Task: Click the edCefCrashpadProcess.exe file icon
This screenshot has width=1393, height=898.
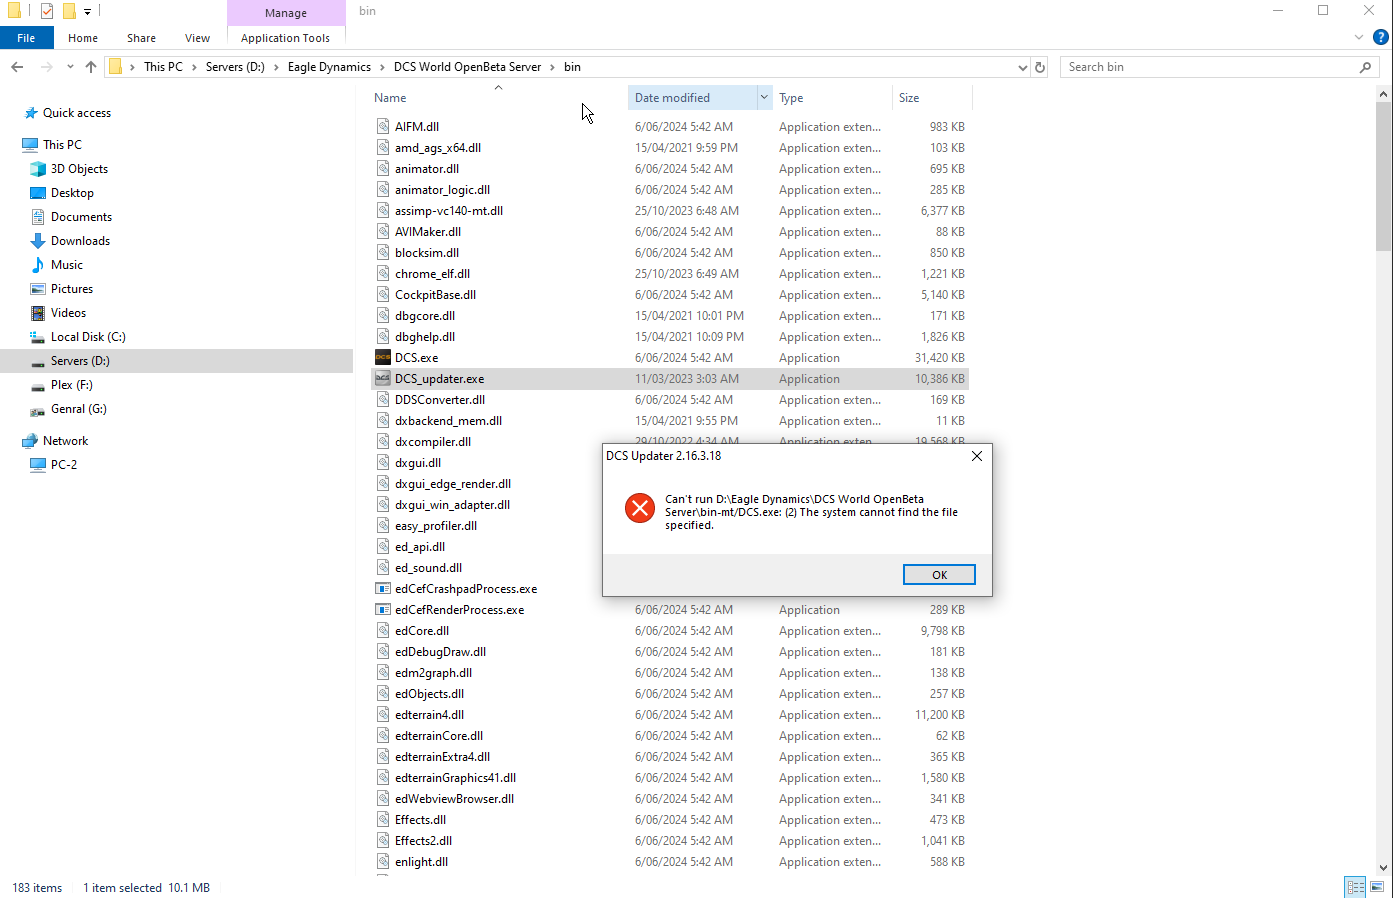Action: pos(382,588)
